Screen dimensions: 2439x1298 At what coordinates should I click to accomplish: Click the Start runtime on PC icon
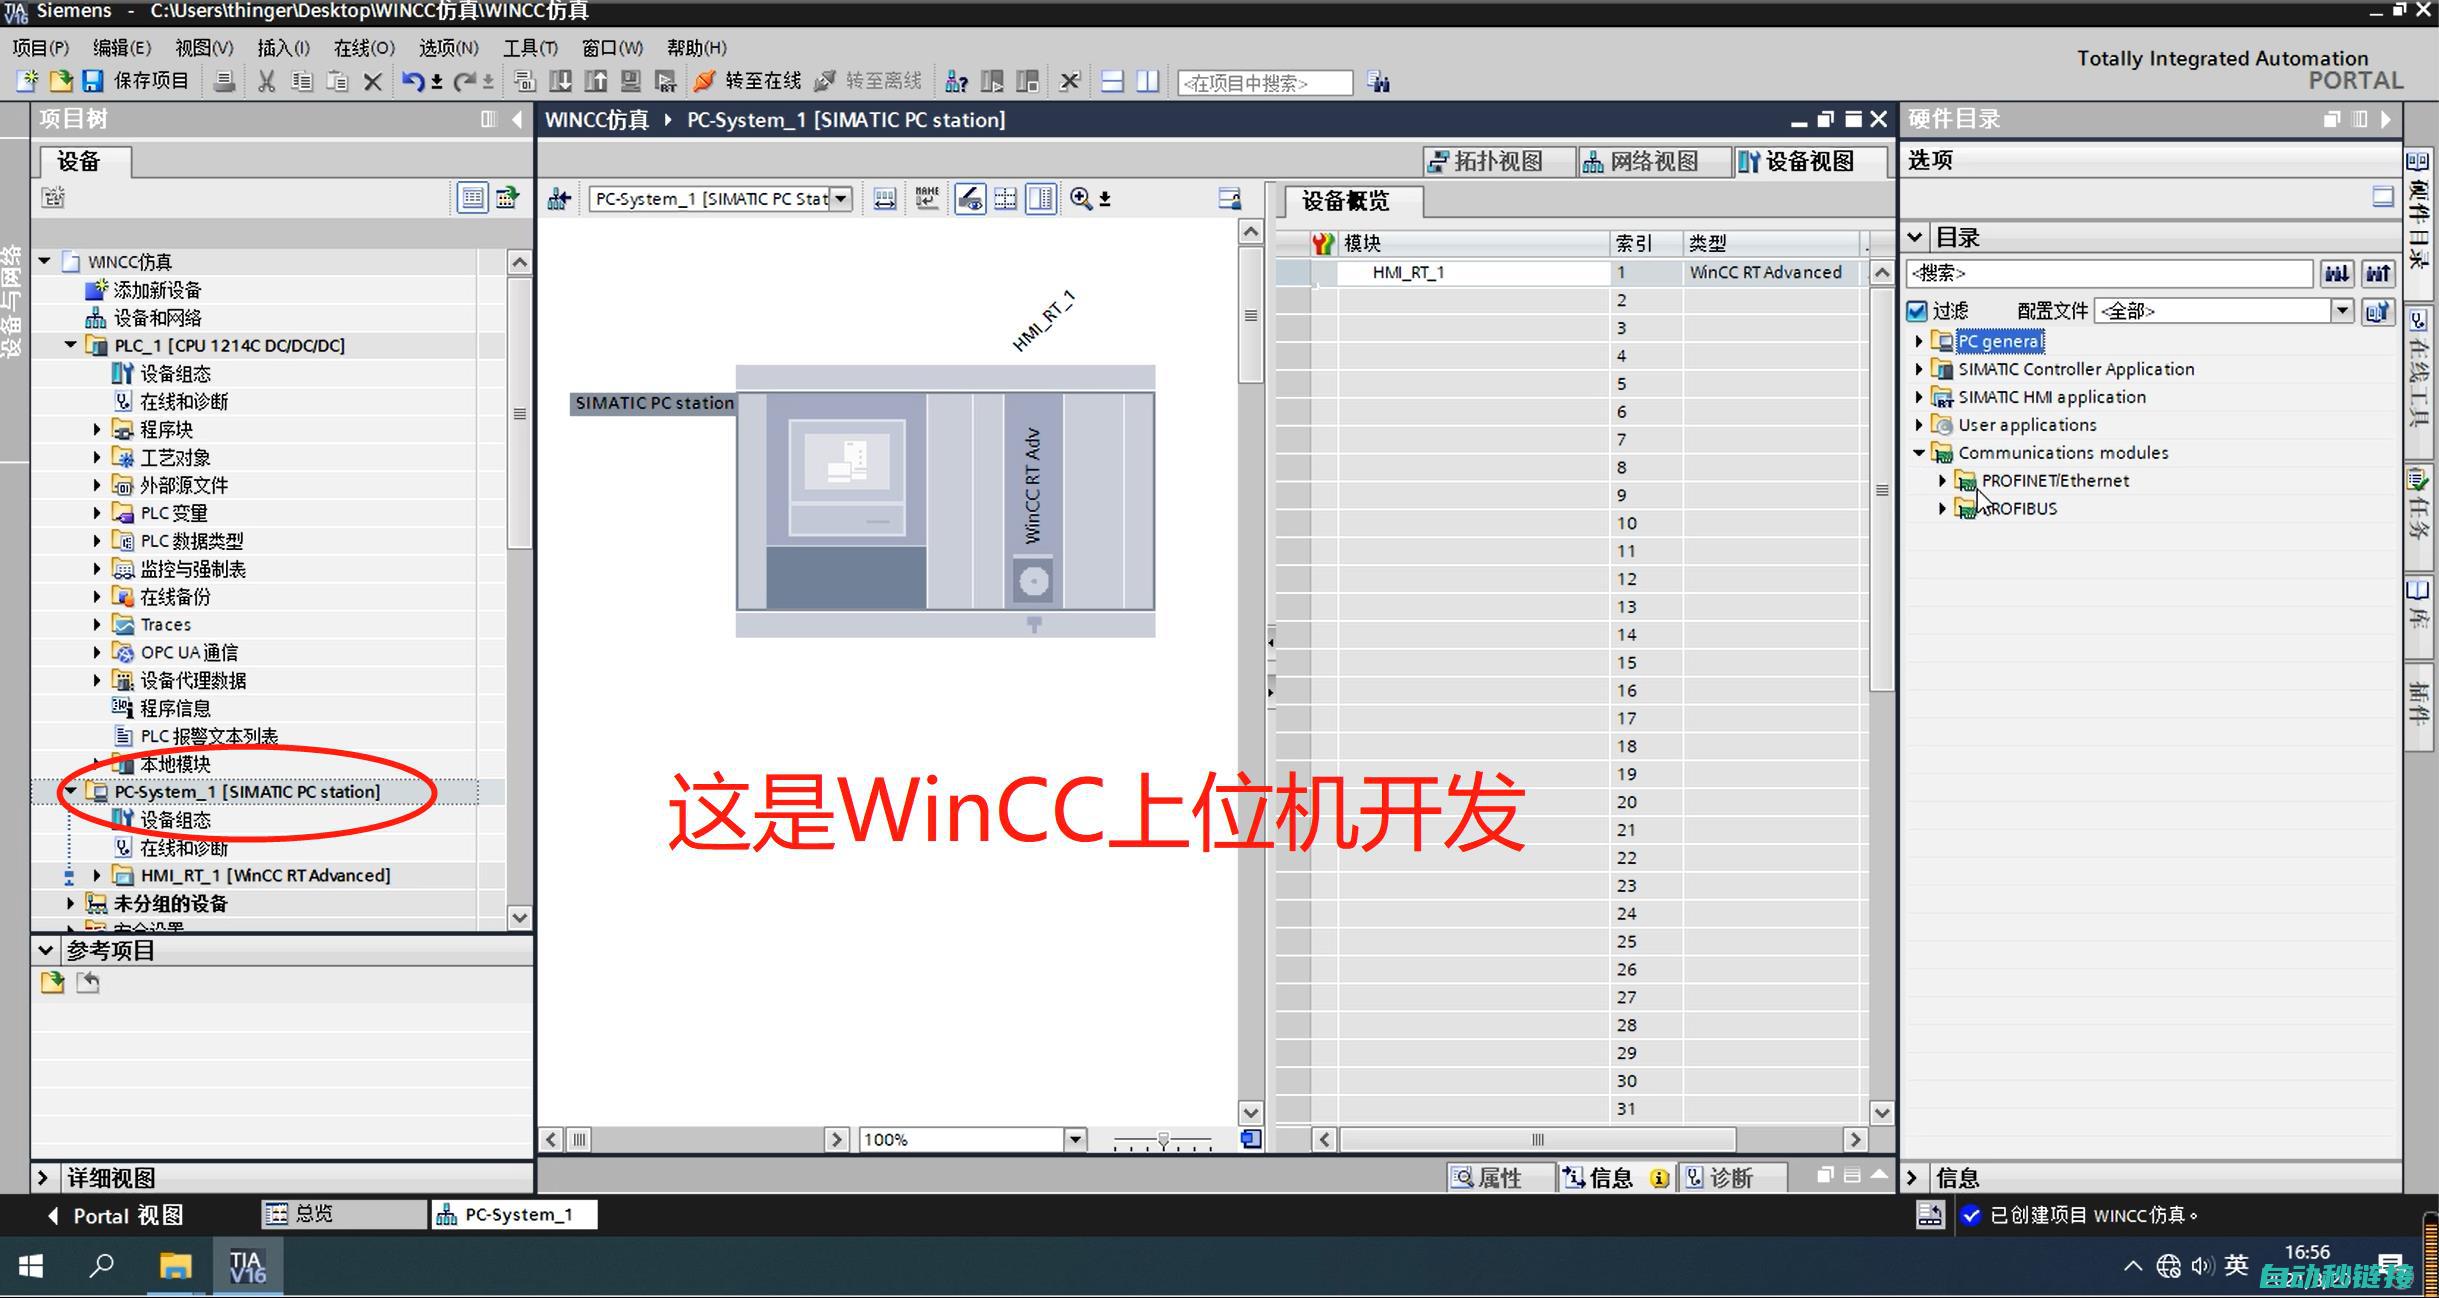click(x=665, y=82)
